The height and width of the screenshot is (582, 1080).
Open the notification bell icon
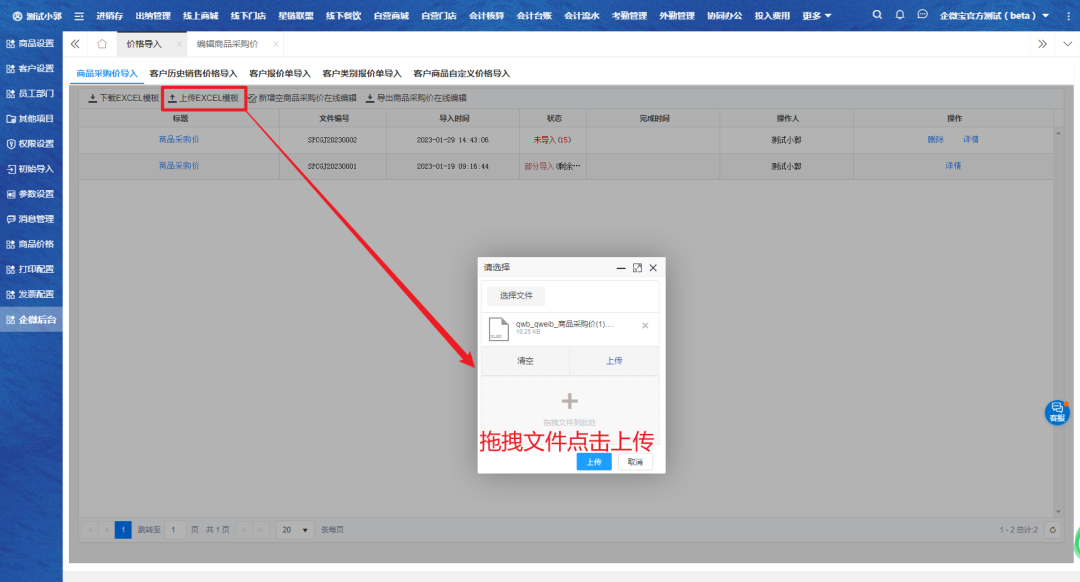coord(900,15)
